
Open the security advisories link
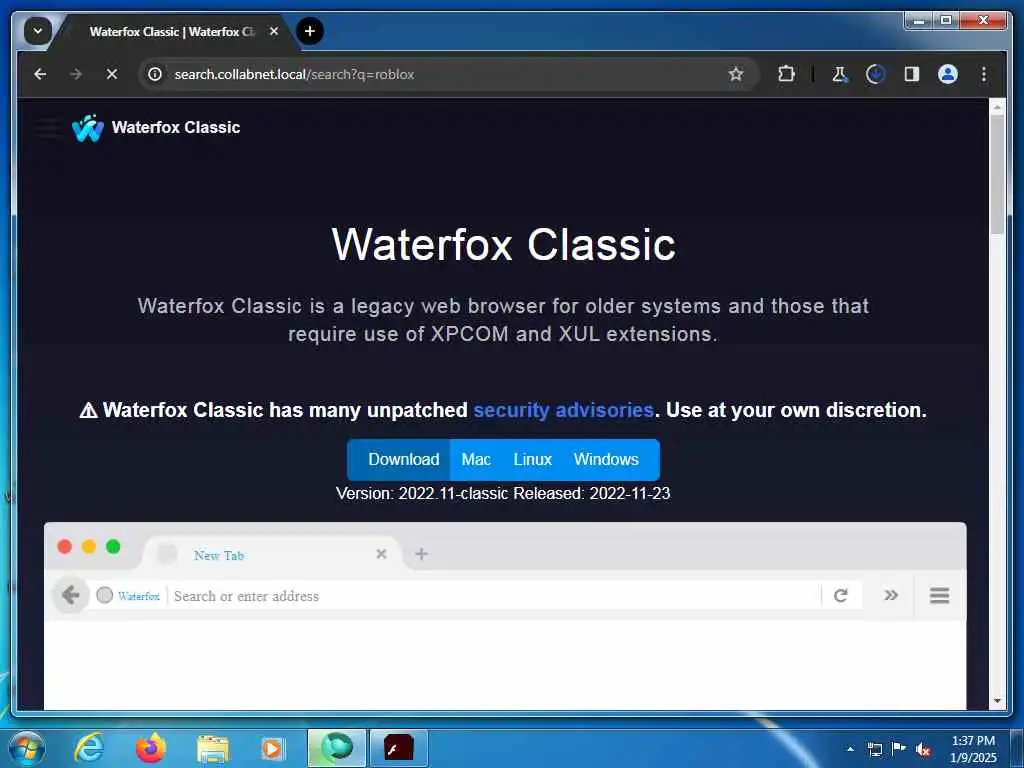coord(563,410)
